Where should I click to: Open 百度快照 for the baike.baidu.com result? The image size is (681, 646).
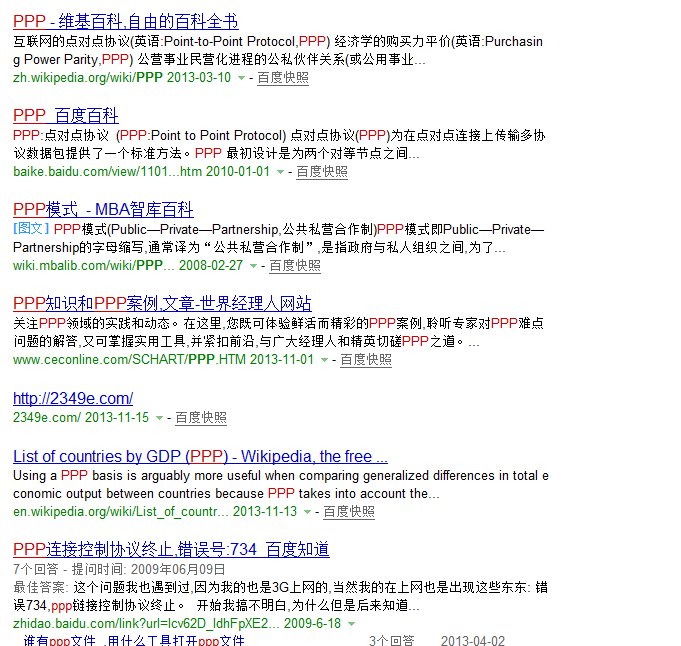322,172
